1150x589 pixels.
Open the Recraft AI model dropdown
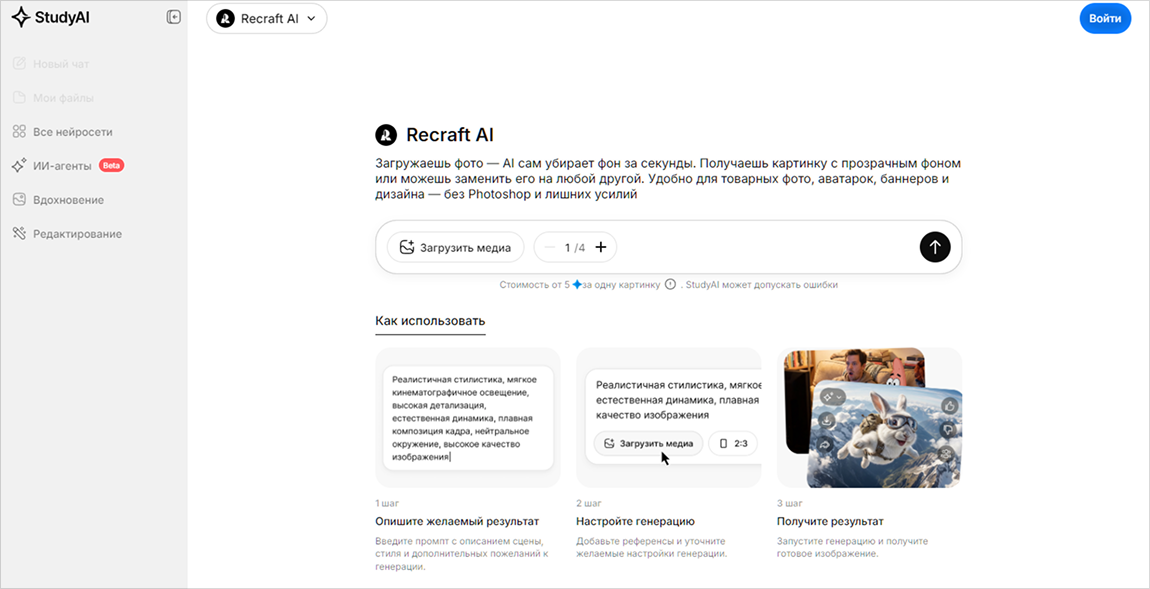click(x=266, y=19)
